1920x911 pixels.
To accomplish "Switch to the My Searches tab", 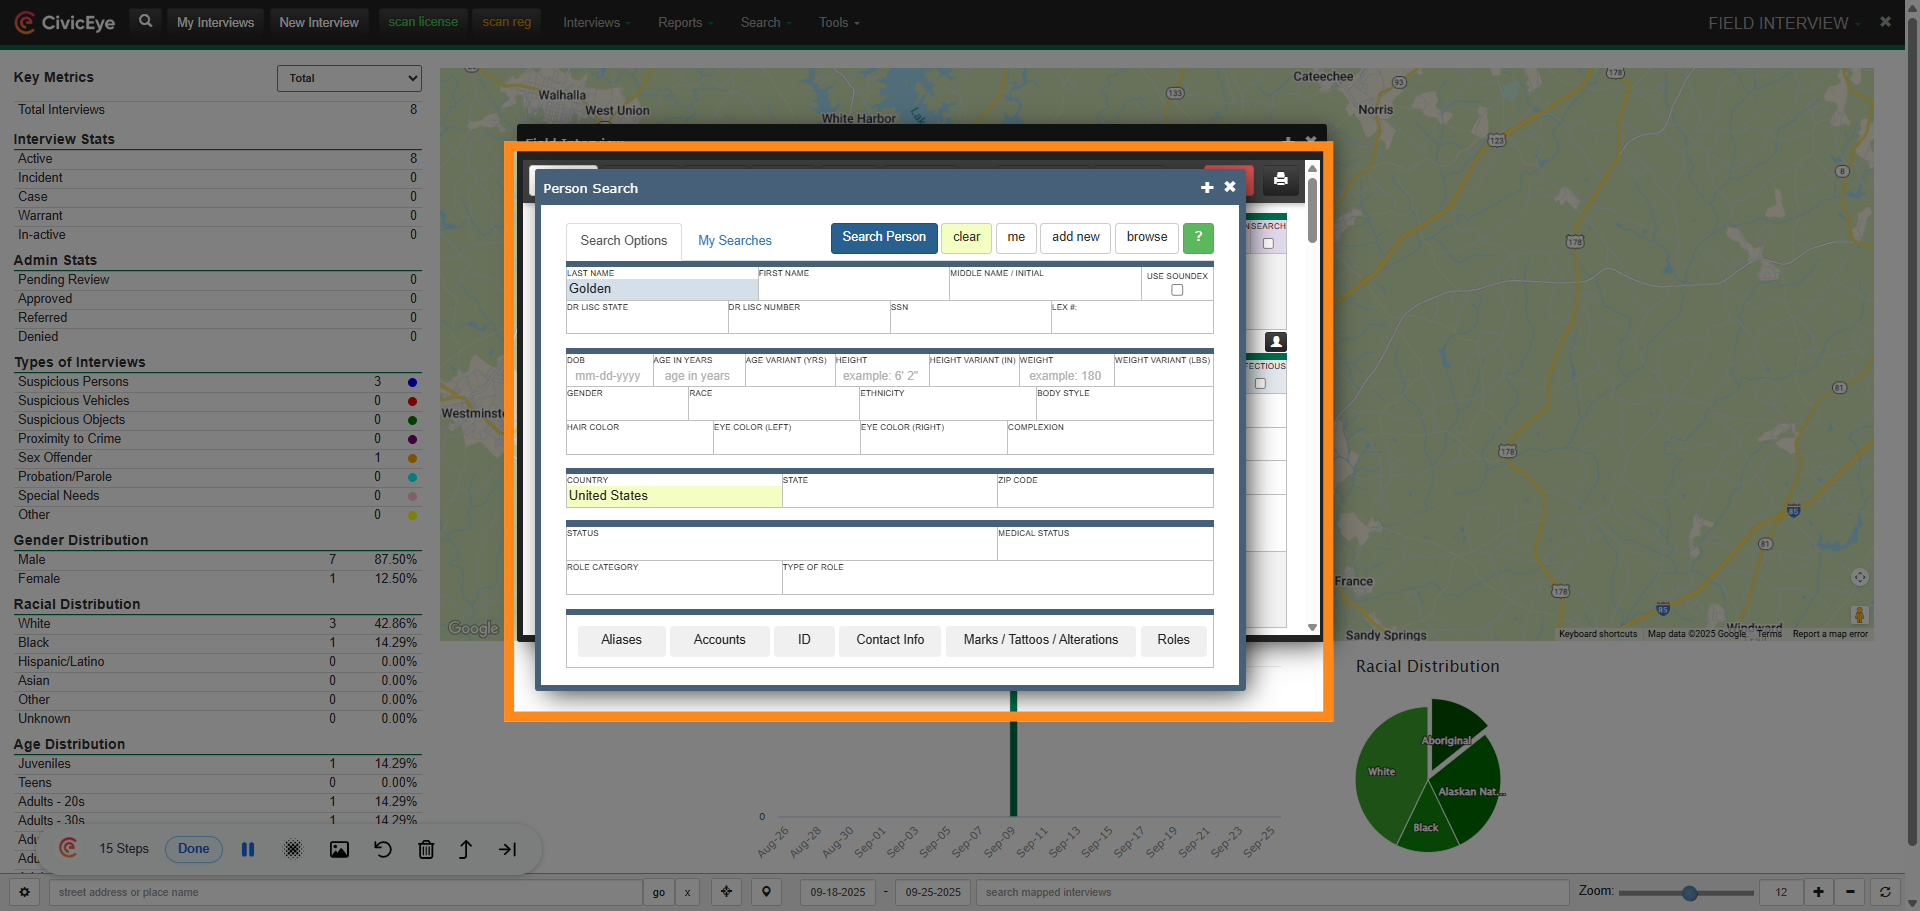I will pyautogui.click(x=735, y=241).
